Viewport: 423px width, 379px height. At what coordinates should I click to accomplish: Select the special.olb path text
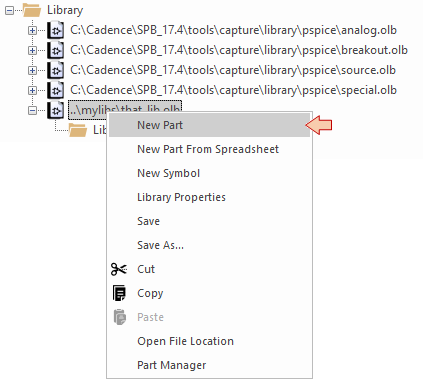(x=233, y=90)
